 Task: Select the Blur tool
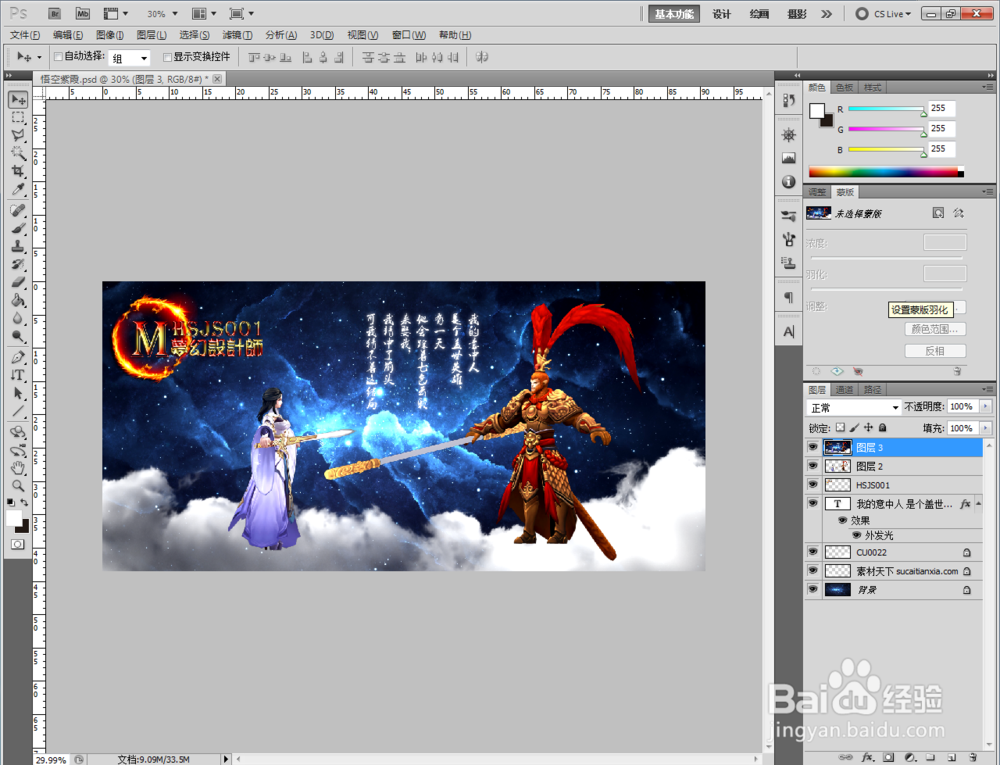point(18,317)
